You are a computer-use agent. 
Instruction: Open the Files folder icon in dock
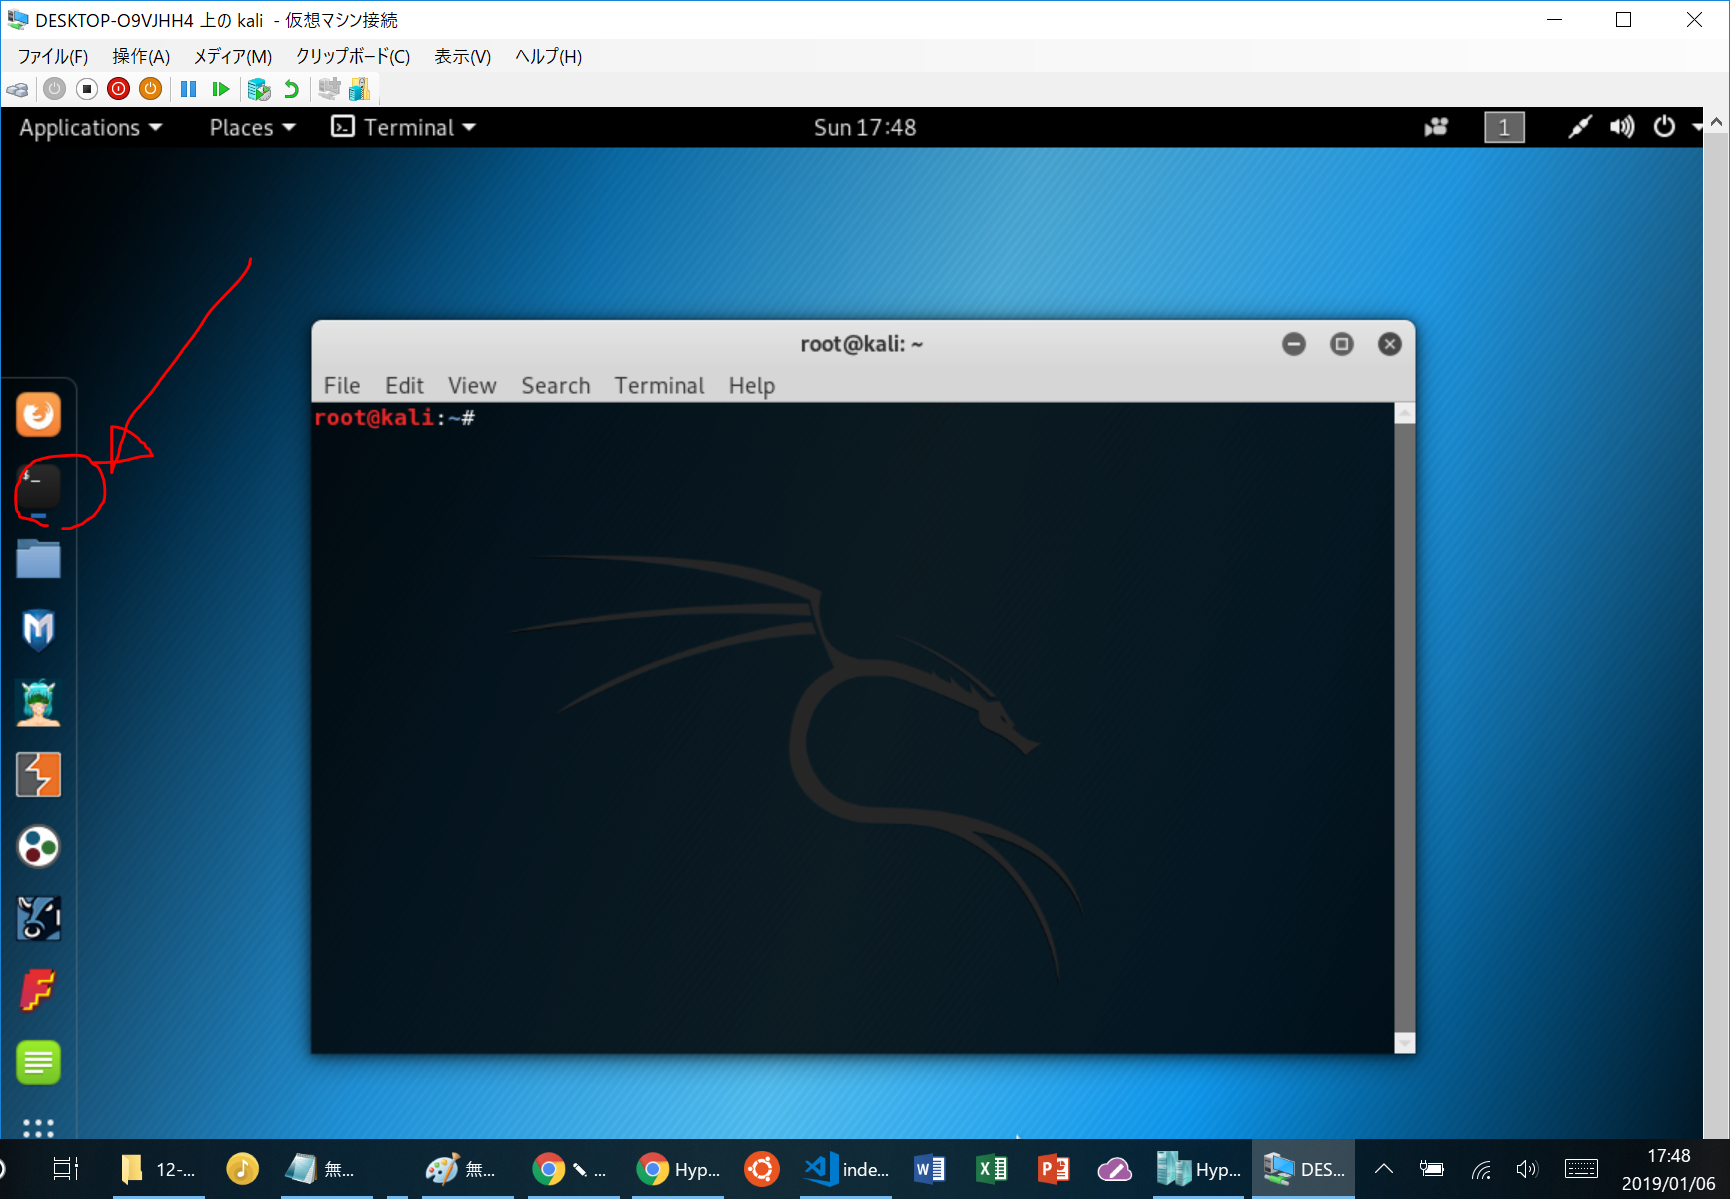click(39, 559)
